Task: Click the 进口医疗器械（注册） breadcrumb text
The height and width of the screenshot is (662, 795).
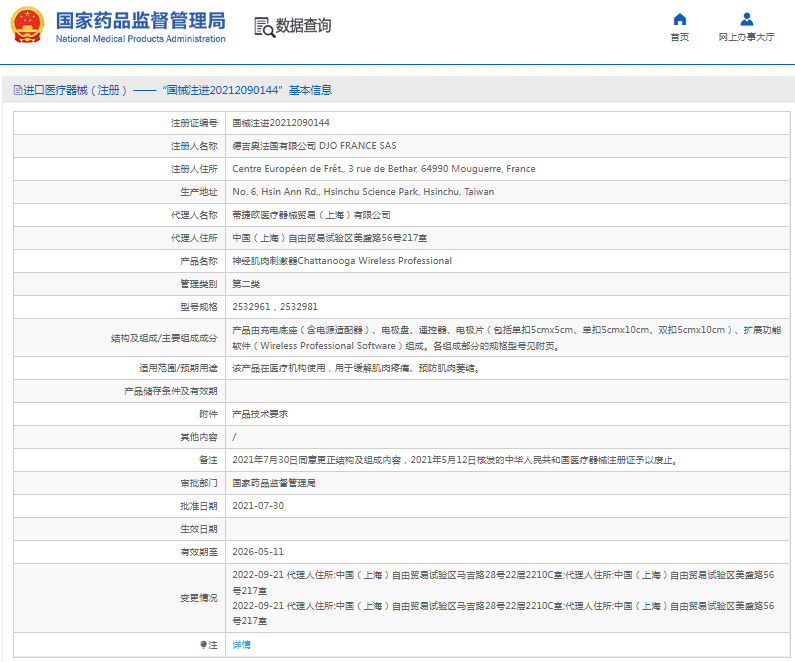Action: tap(75, 90)
